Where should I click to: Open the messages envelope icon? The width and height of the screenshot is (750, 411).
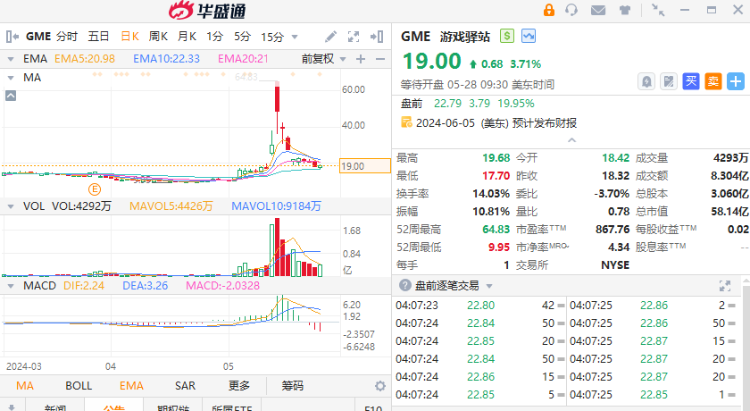tap(598, 10)
